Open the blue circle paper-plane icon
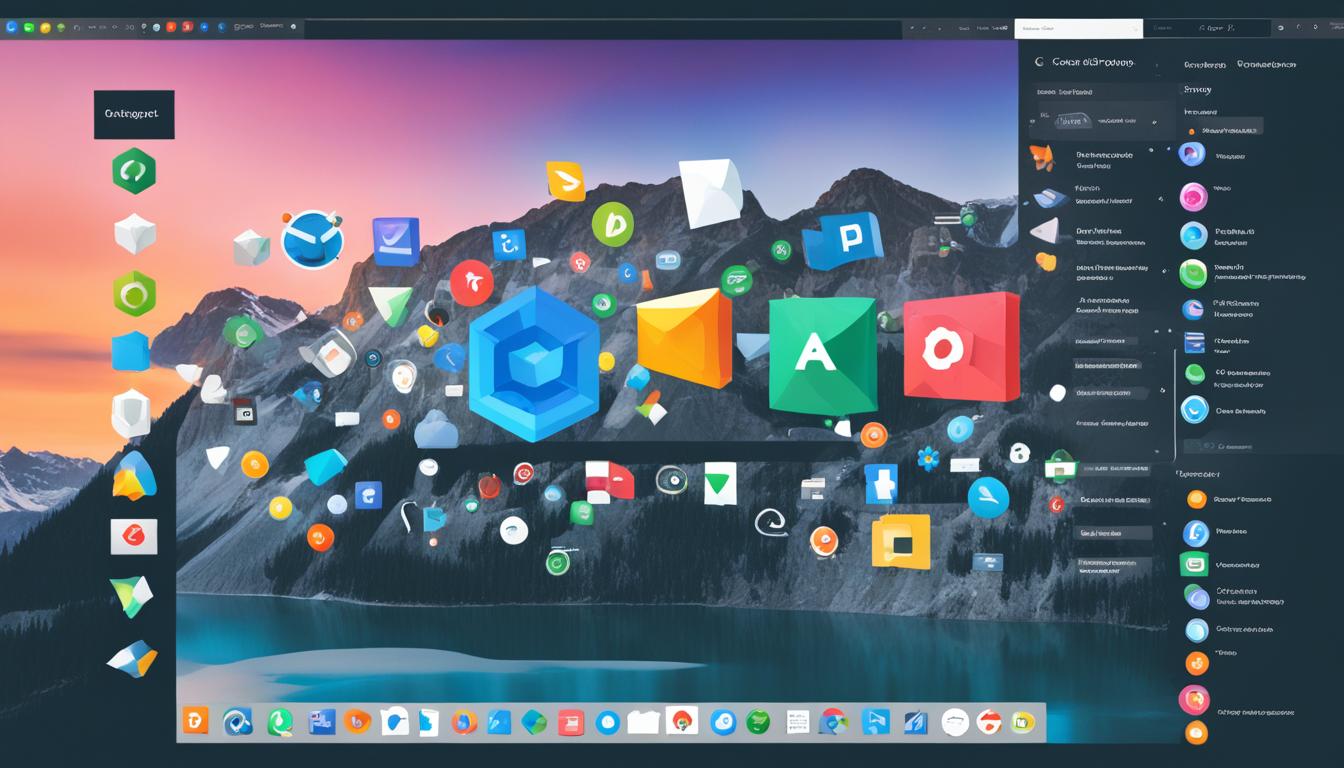The width and height of the screenshot is (1344, 768). [988, 497]
